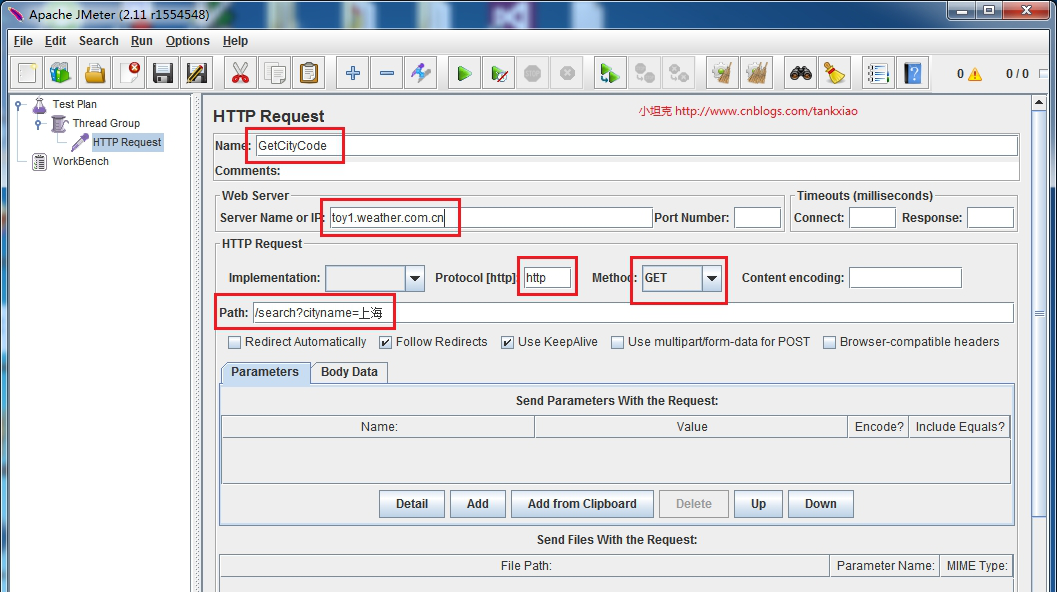Click the Path input field
Viewport: 1057px width, 615px height.
(633, 313)
